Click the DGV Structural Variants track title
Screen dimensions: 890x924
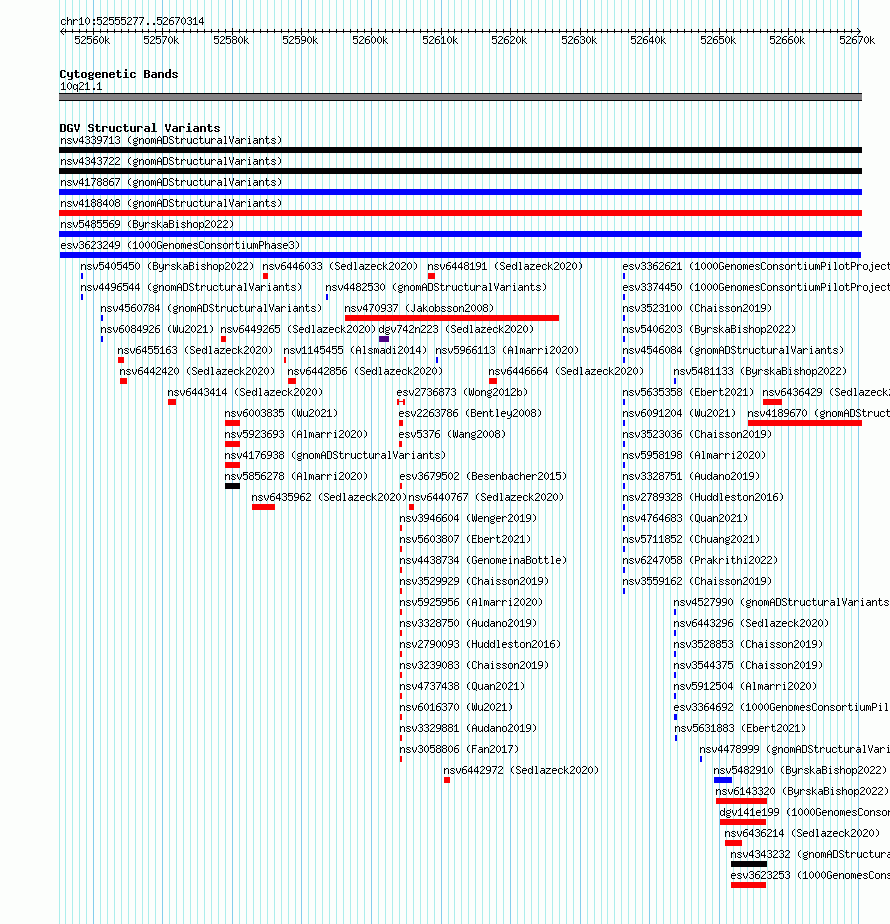140,128
